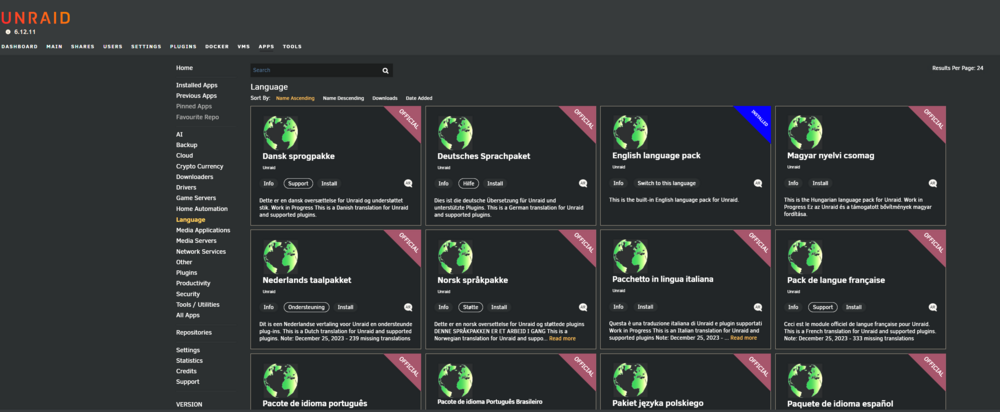
Task: Install the Pacchetto in lingua italiana
Action: click(645, 307)
